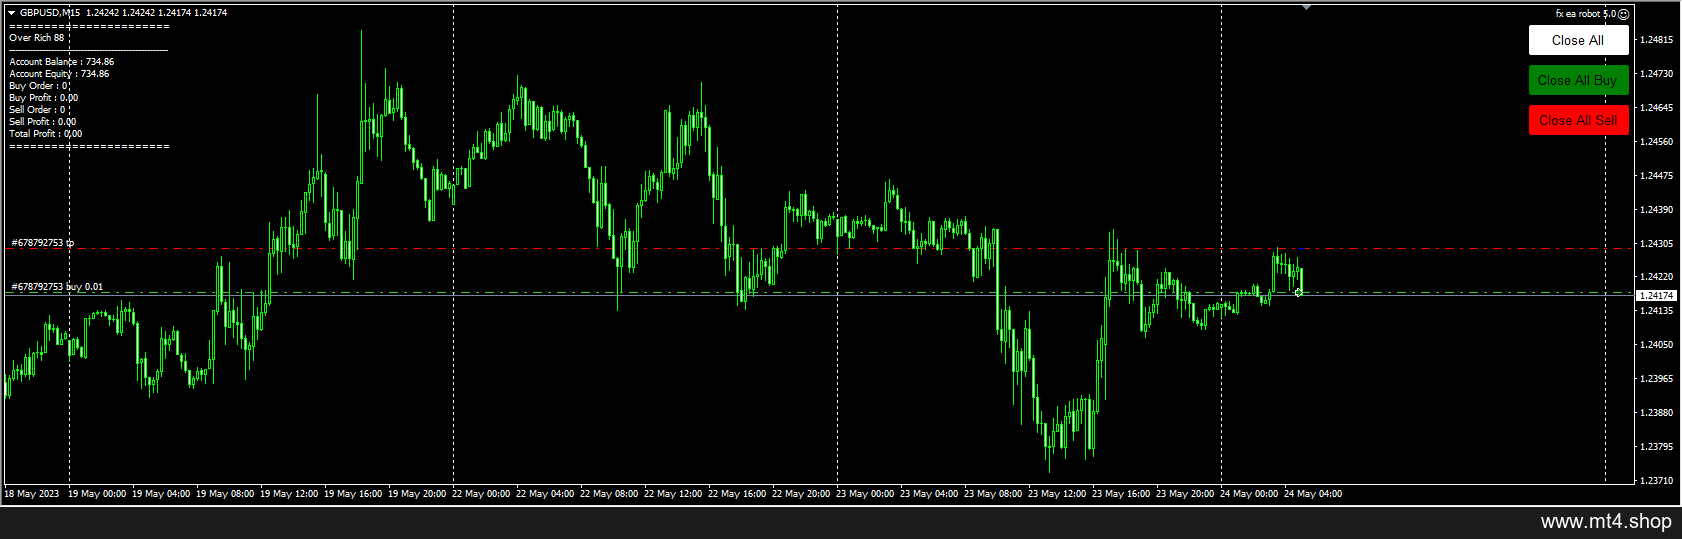The height and width of the screenshot is (539, 1682).
Task: Click "24 May 04:00" on the time axis
Action: click(x=1313, y=494)
